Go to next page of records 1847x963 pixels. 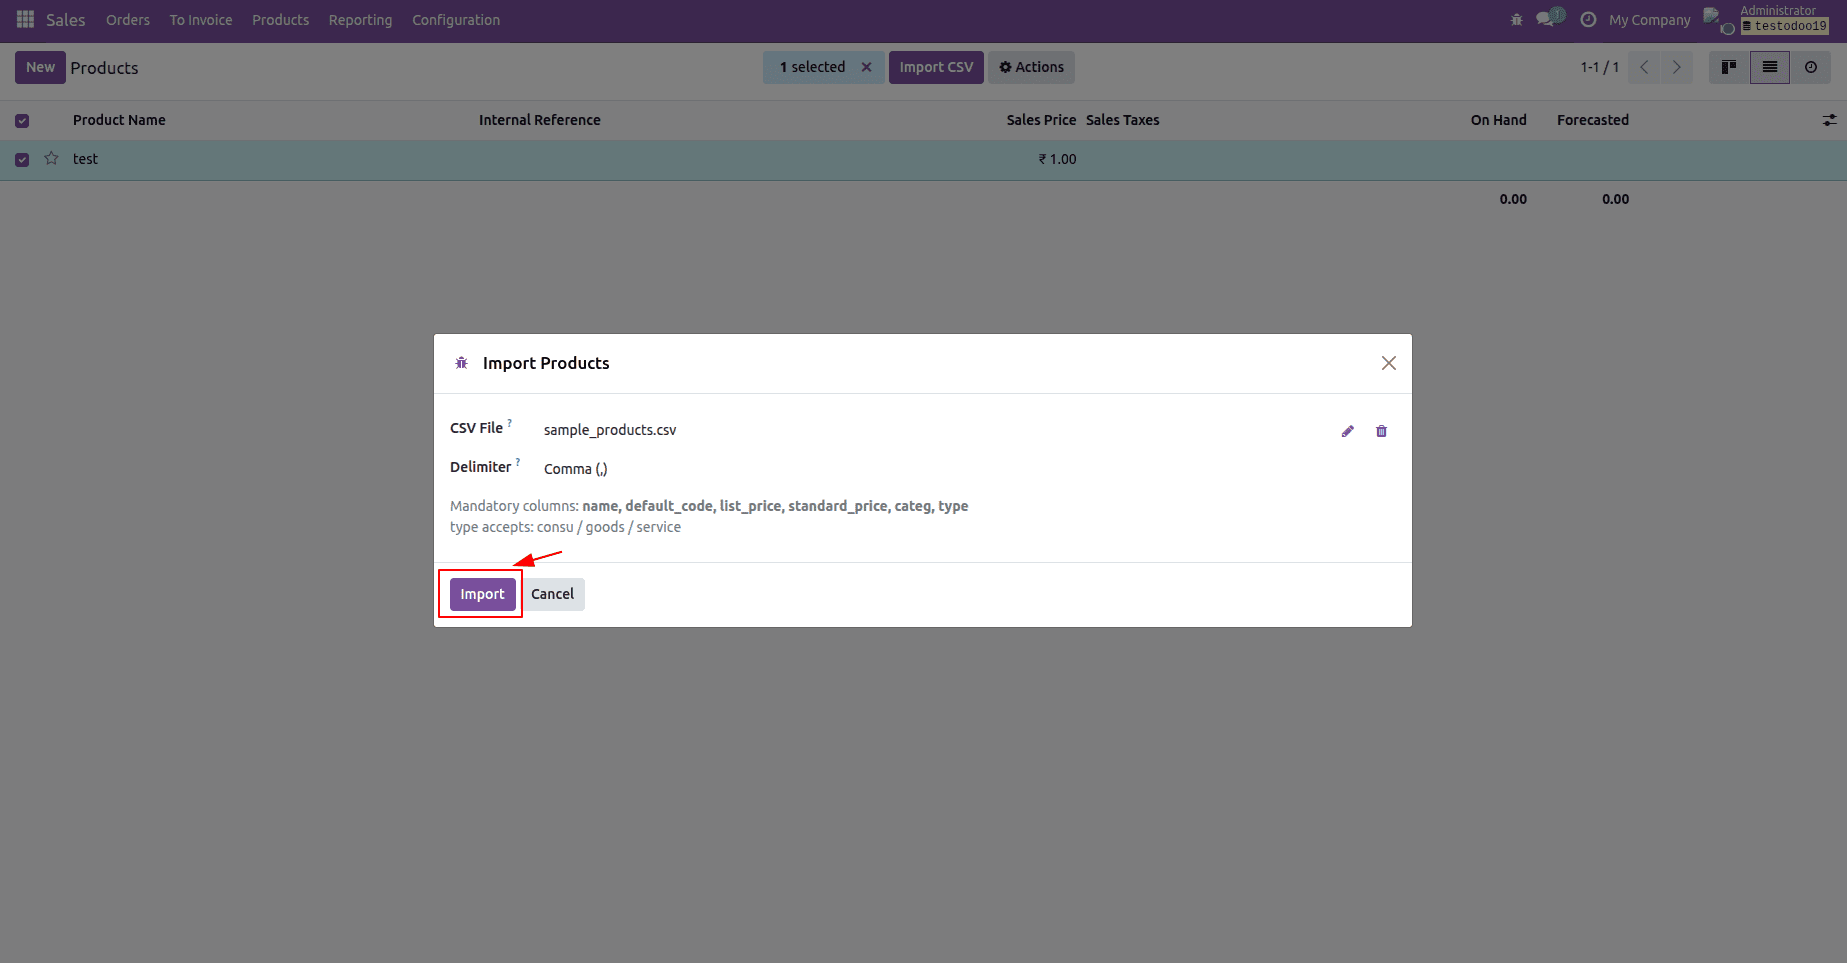coord(1677,67)
